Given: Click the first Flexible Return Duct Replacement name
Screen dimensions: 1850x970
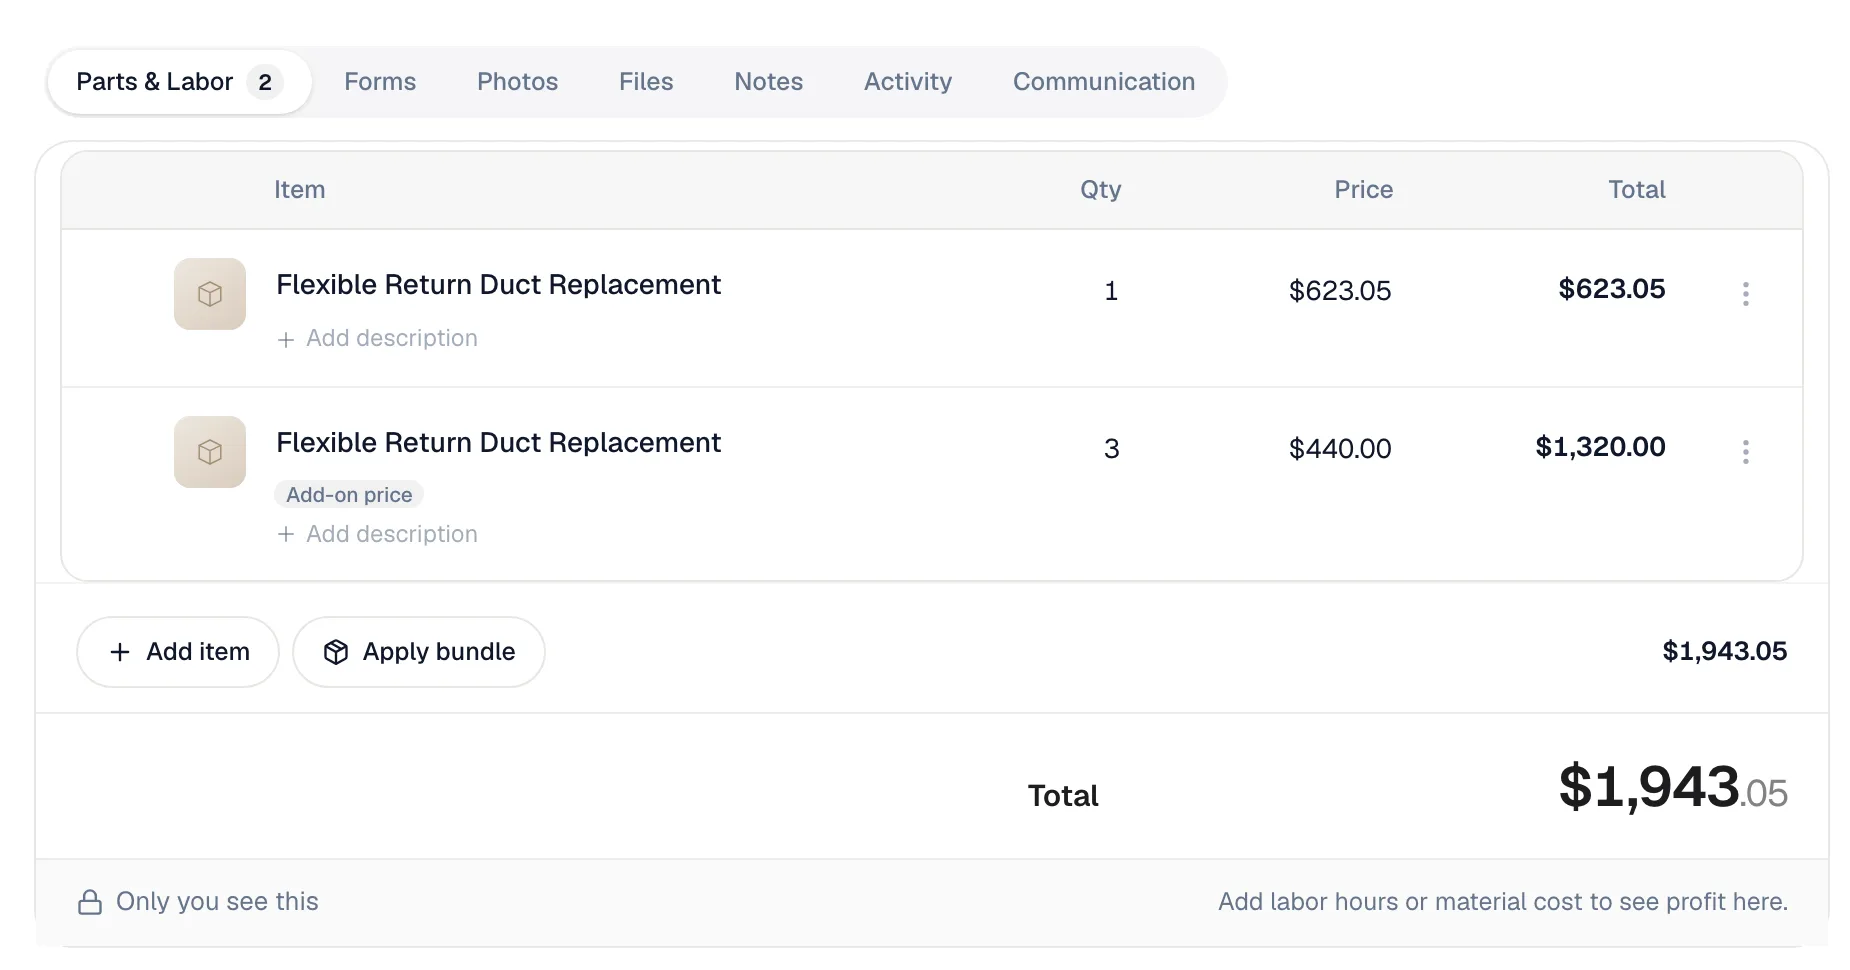Looking at the screenshot, I should tap(498, 285).
